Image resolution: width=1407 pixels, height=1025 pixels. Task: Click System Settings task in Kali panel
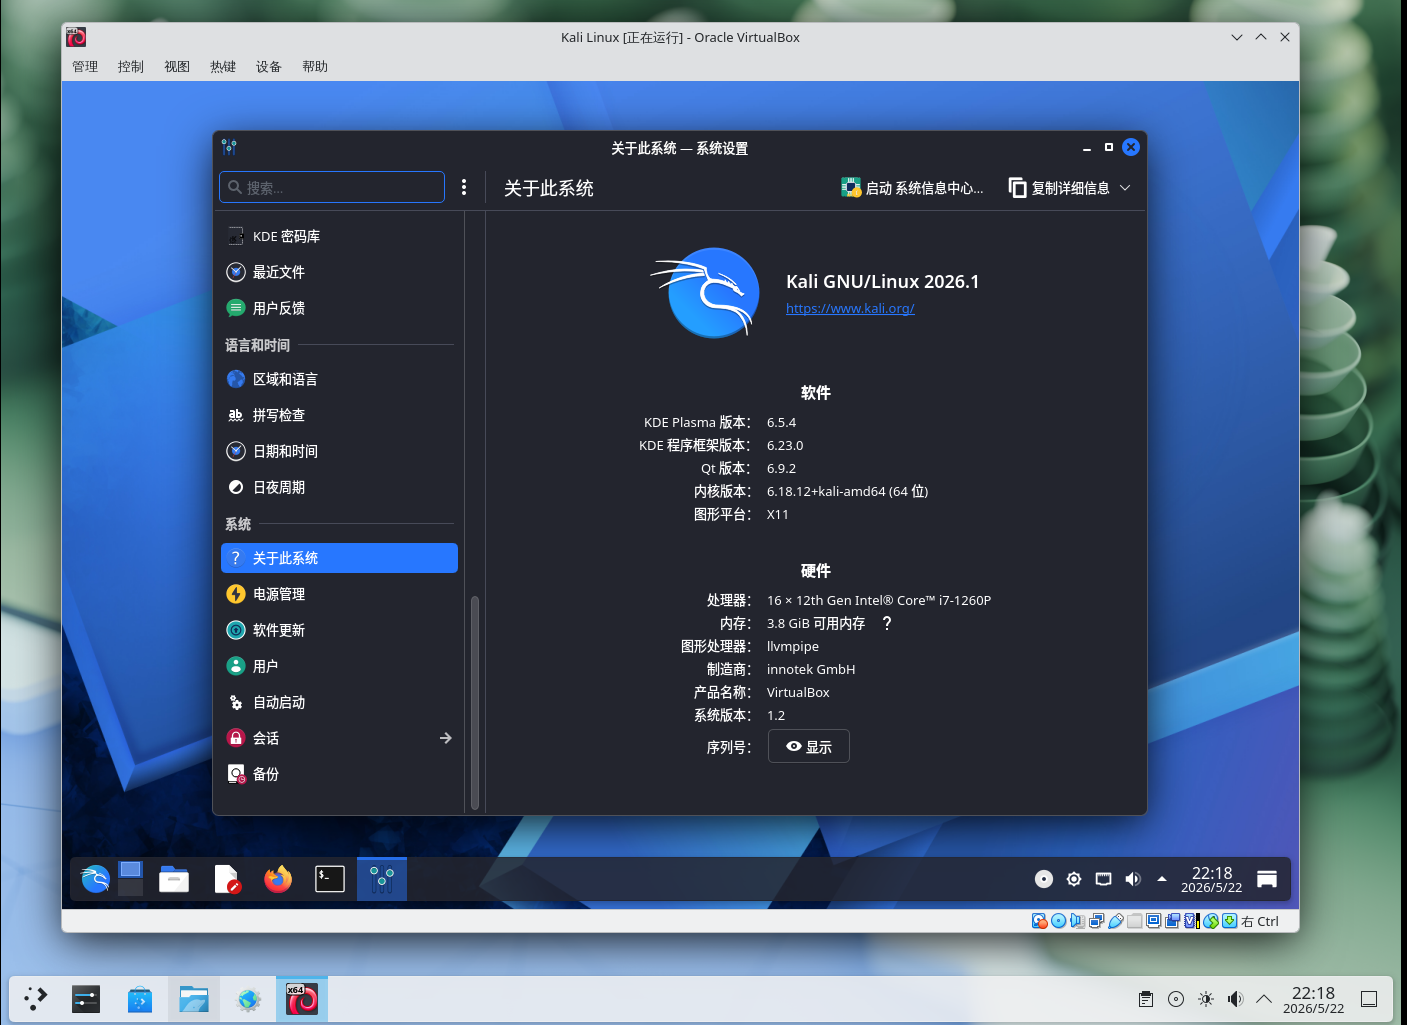[x=382, y=879]
